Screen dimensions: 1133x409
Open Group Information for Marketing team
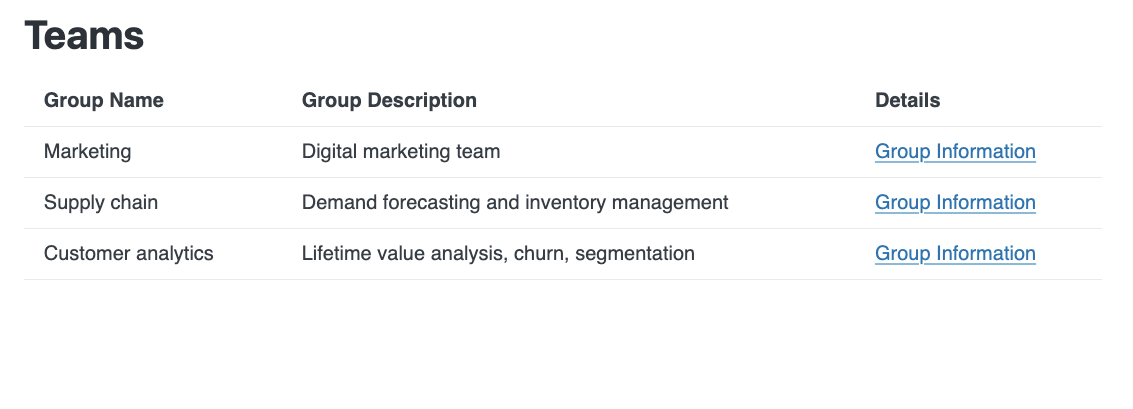955,152
